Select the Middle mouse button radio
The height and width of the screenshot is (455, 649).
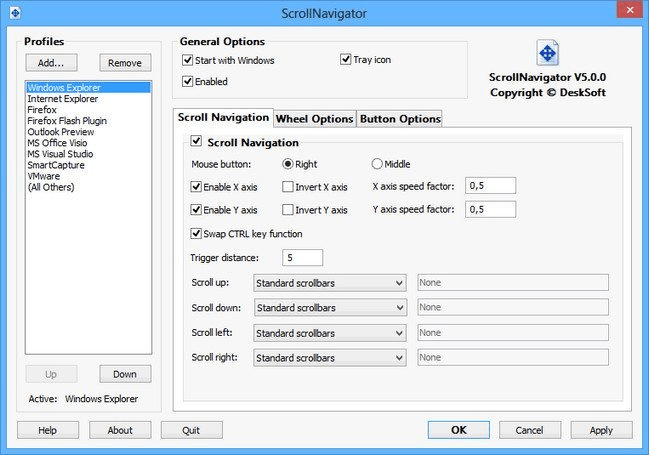pos(378,164)
